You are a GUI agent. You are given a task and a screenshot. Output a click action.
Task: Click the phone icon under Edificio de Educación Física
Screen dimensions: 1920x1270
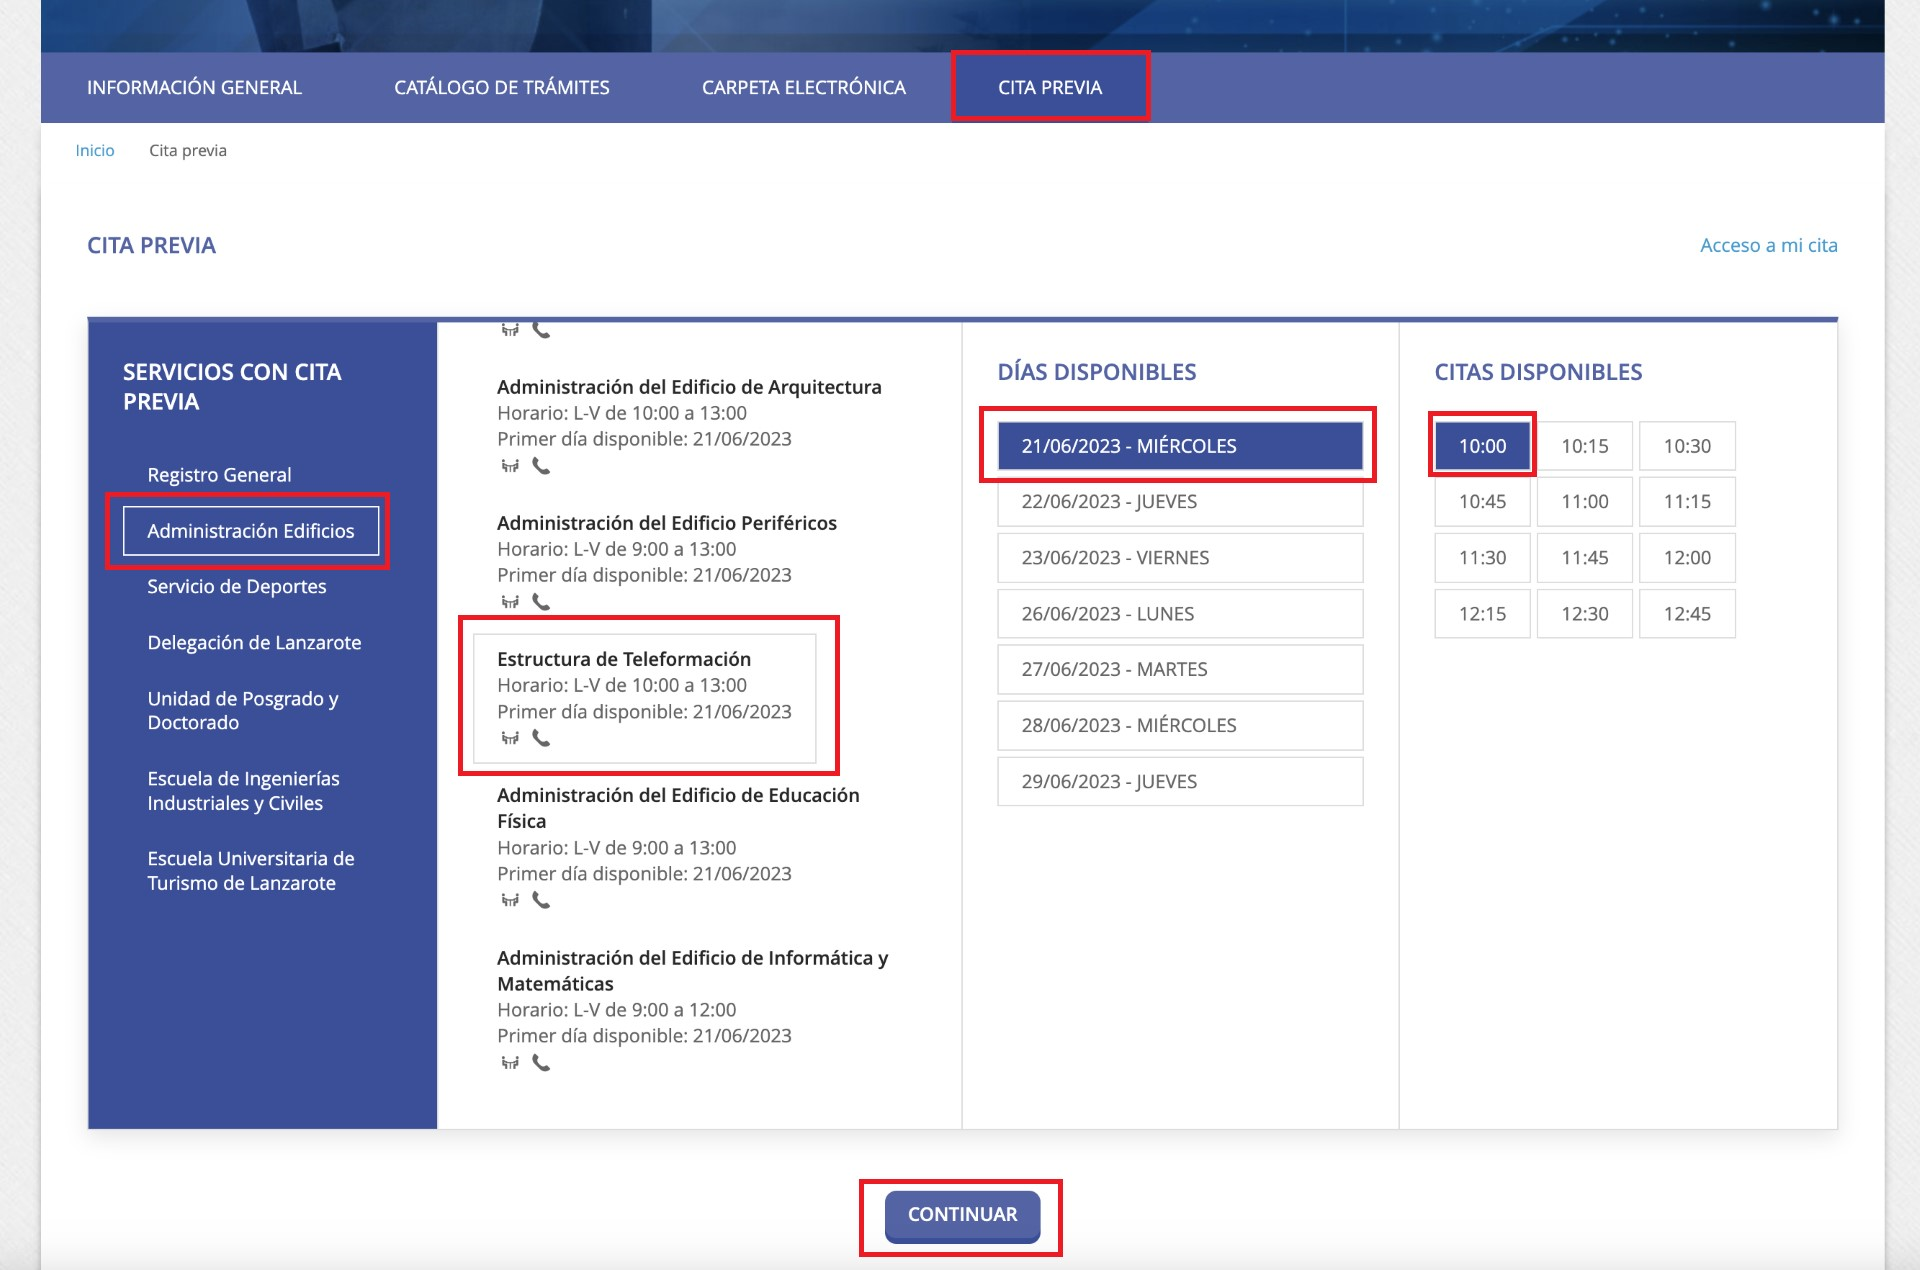(x=541, y=900)
